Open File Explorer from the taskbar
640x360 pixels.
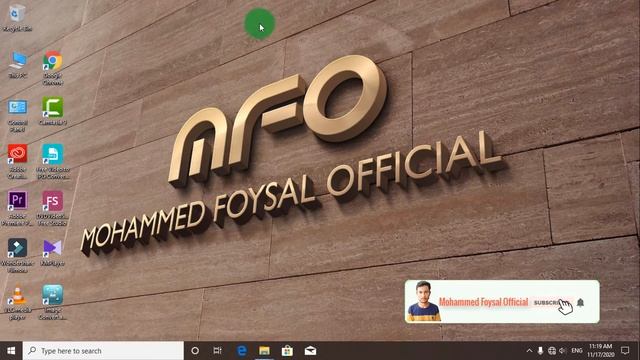pyautogui.click(x=264, y=351)
